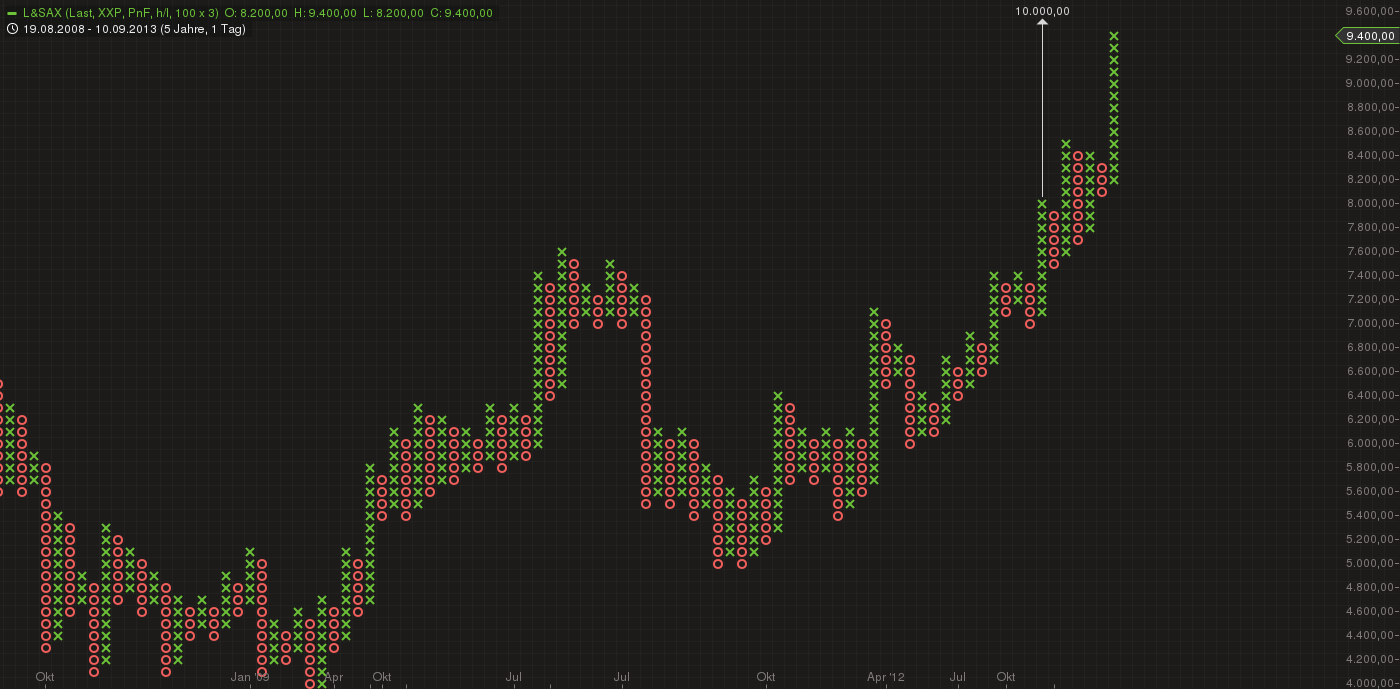This screenshot has height=689, width=1400.
Task: Select the Jan '09 marker on time axis
Action: 250,677
